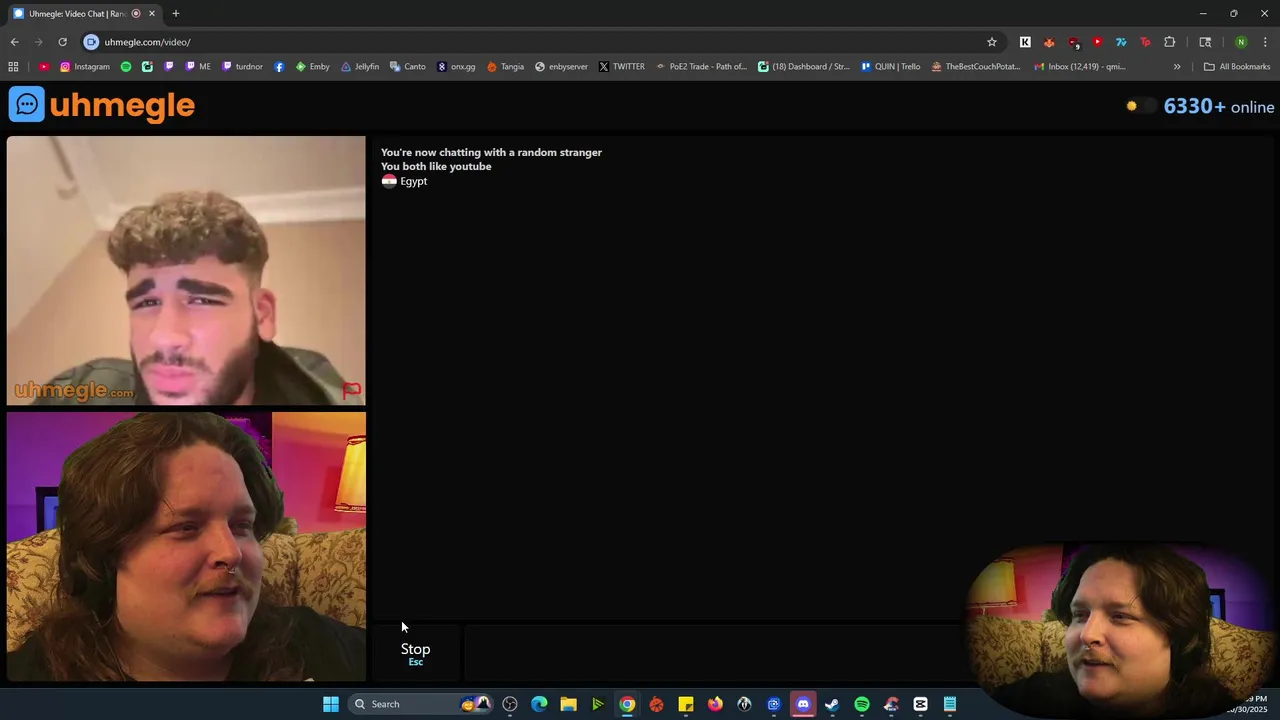Image resolution: width=1280 pixels, height=720 pixels.
Task: Open the TWITTER bookmark
Action: pyautogui.click(x=621, y=67)
